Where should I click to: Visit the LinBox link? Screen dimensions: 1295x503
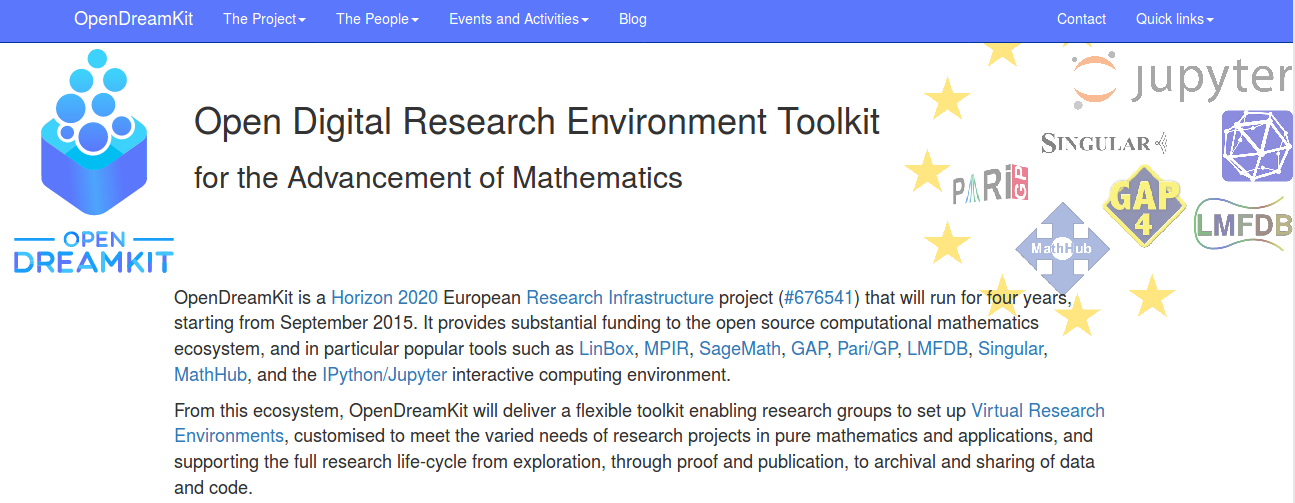[606, 350]
